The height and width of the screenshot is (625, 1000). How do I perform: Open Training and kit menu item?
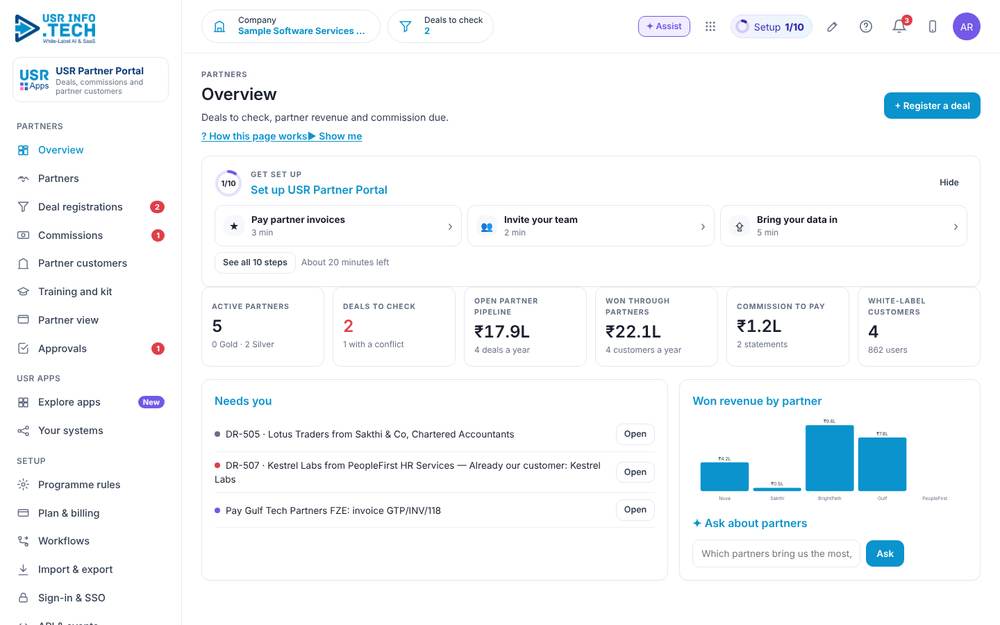91,291
